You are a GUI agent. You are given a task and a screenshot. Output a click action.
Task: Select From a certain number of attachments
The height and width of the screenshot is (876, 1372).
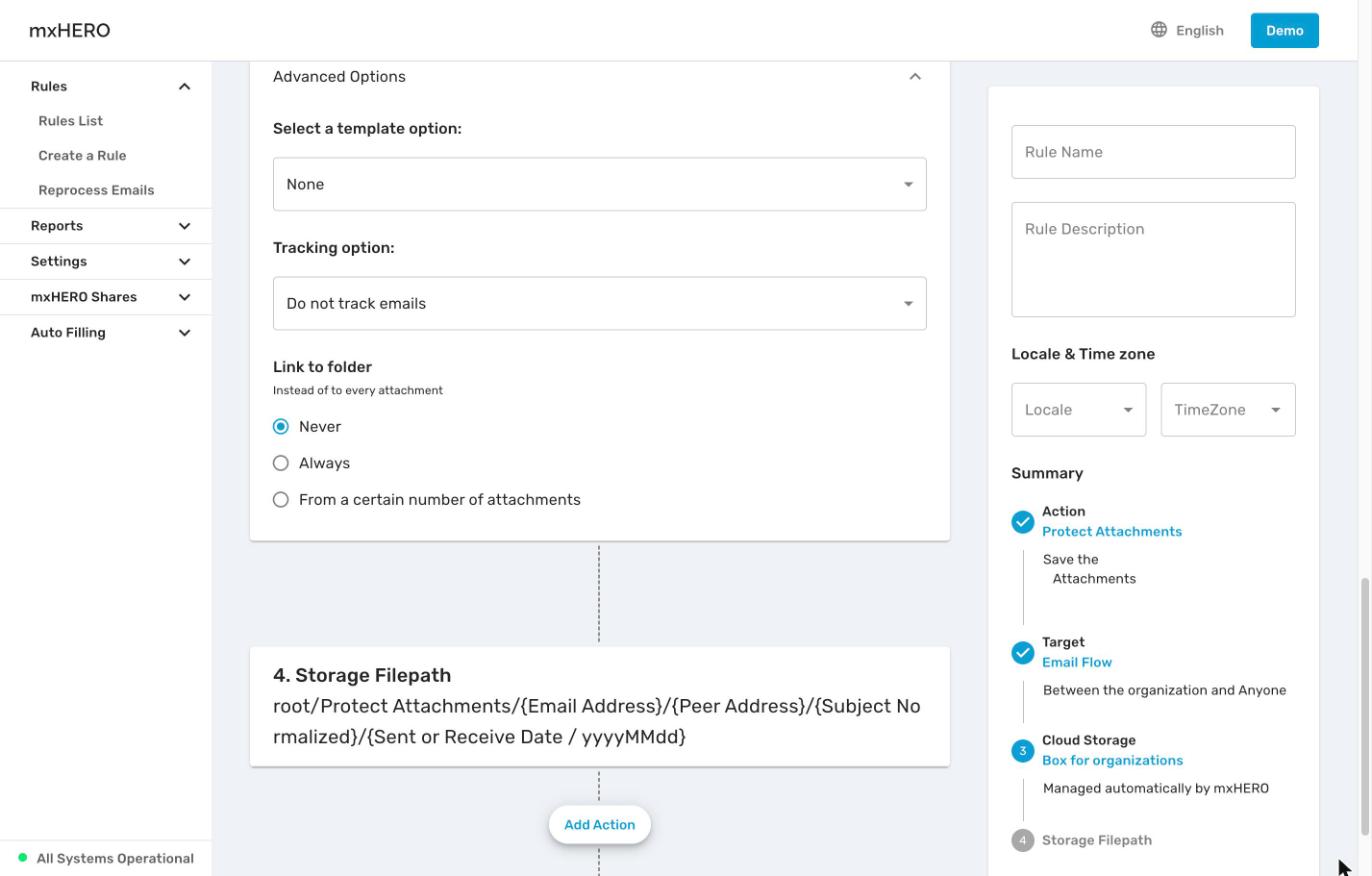[x=281, y=500]
